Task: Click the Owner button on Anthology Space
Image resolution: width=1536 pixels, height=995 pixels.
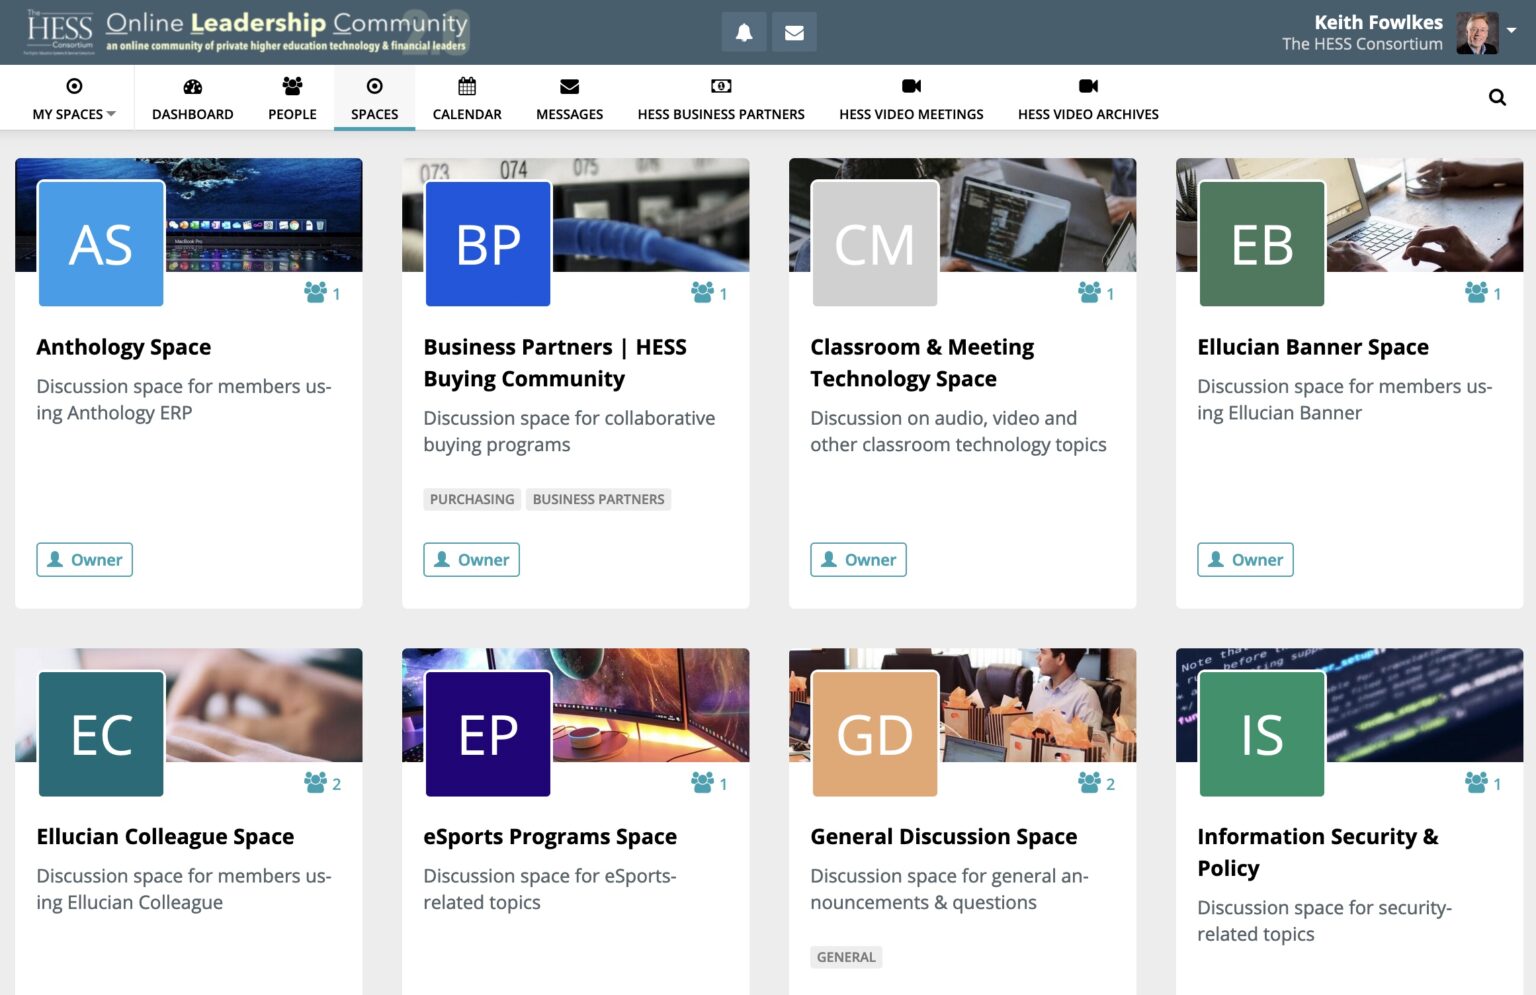Action: 84,559
